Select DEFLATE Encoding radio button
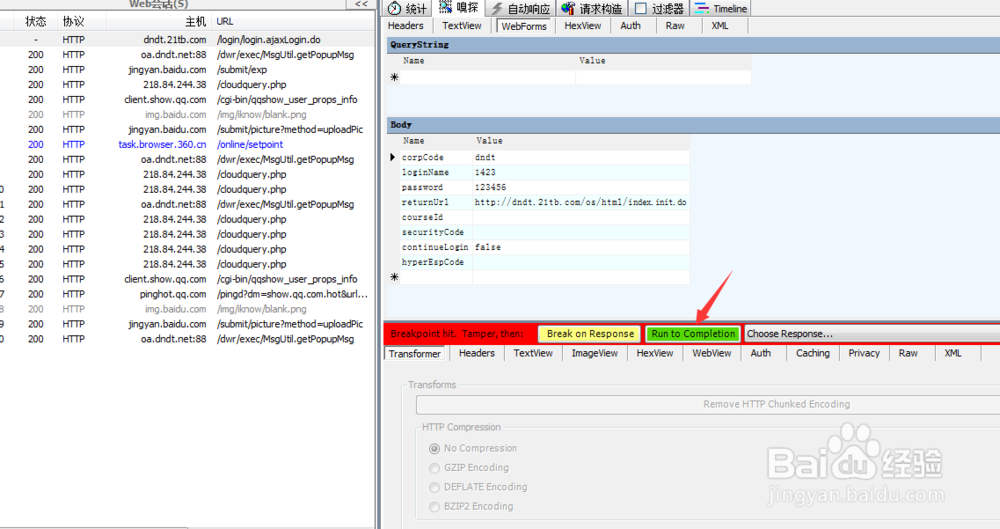The image size is (1000, 529). point(434,487)
